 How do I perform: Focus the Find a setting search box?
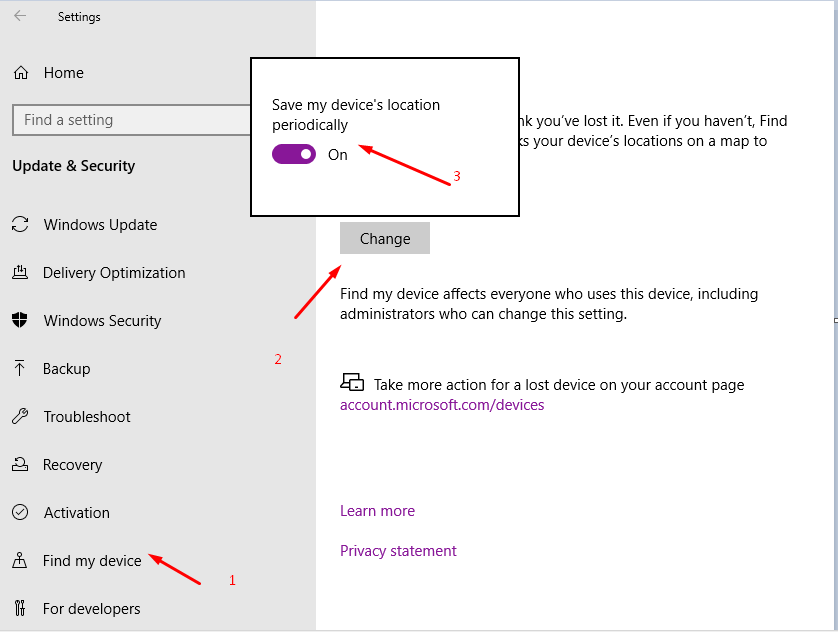click(131, 120)
